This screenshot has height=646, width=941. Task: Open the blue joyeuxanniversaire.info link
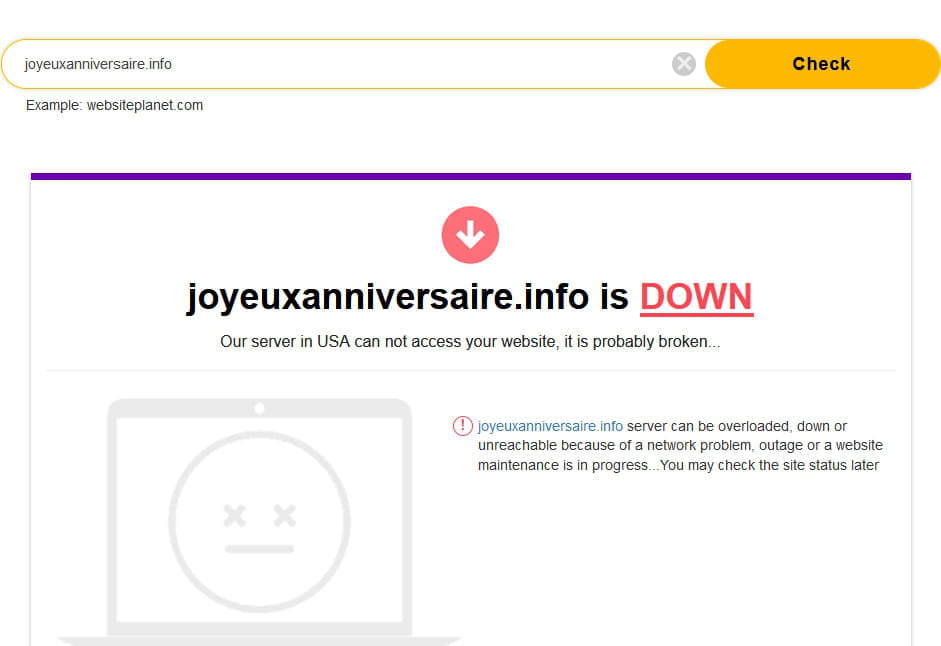click(550, 426)
